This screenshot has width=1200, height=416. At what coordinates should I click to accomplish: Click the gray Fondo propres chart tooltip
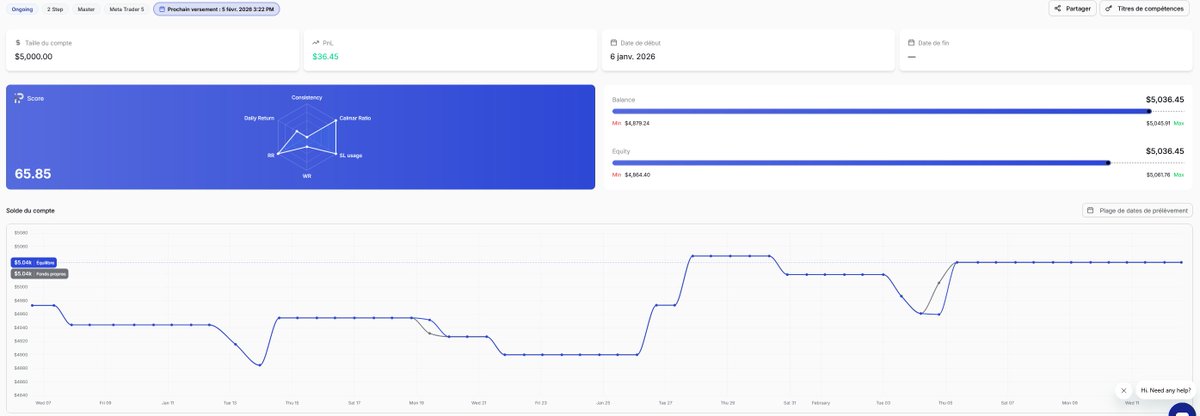point(40,273)
